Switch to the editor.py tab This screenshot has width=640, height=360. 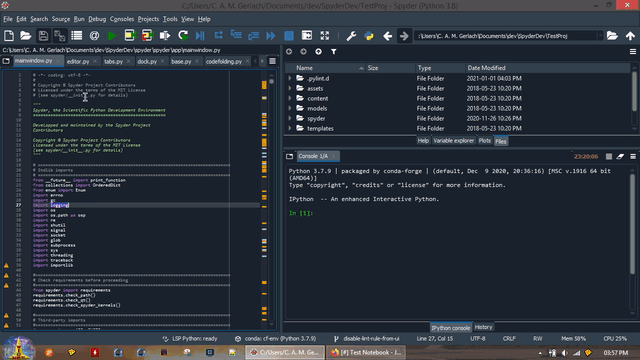78,61
